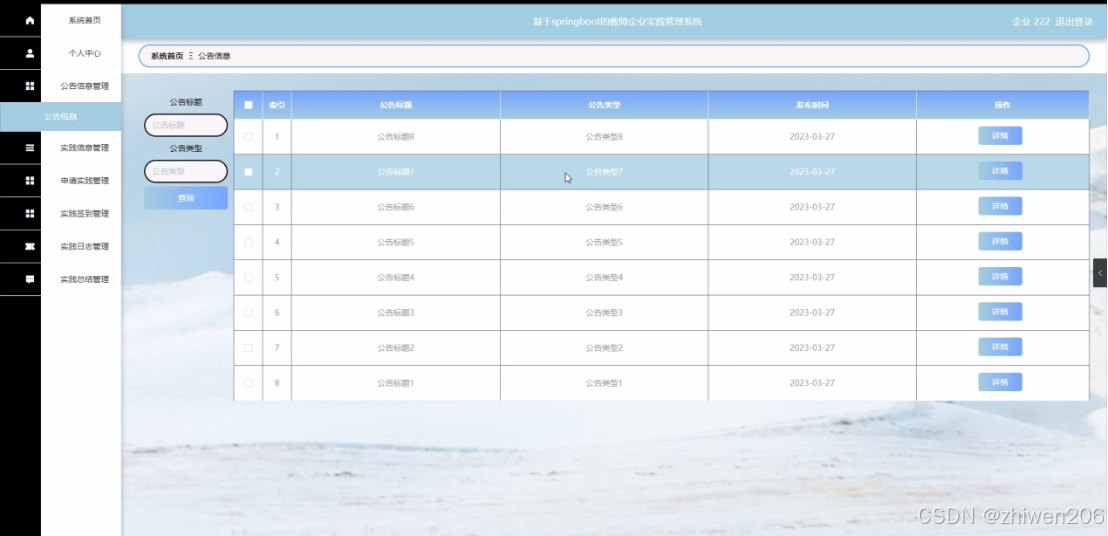Click the cell 公告类型5
The height and width of the screenshot is (536, 1108).
pyautogui.click(x=604, y=242)
